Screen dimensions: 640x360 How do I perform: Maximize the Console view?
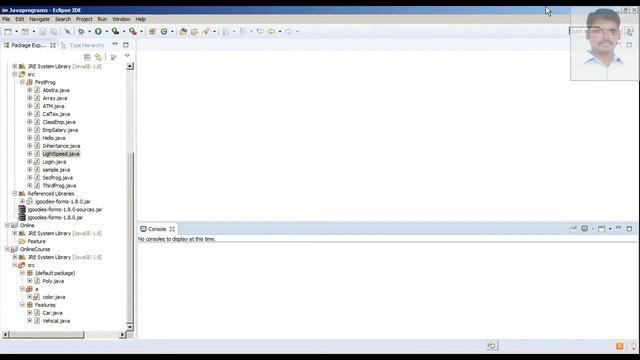(629, 229)
